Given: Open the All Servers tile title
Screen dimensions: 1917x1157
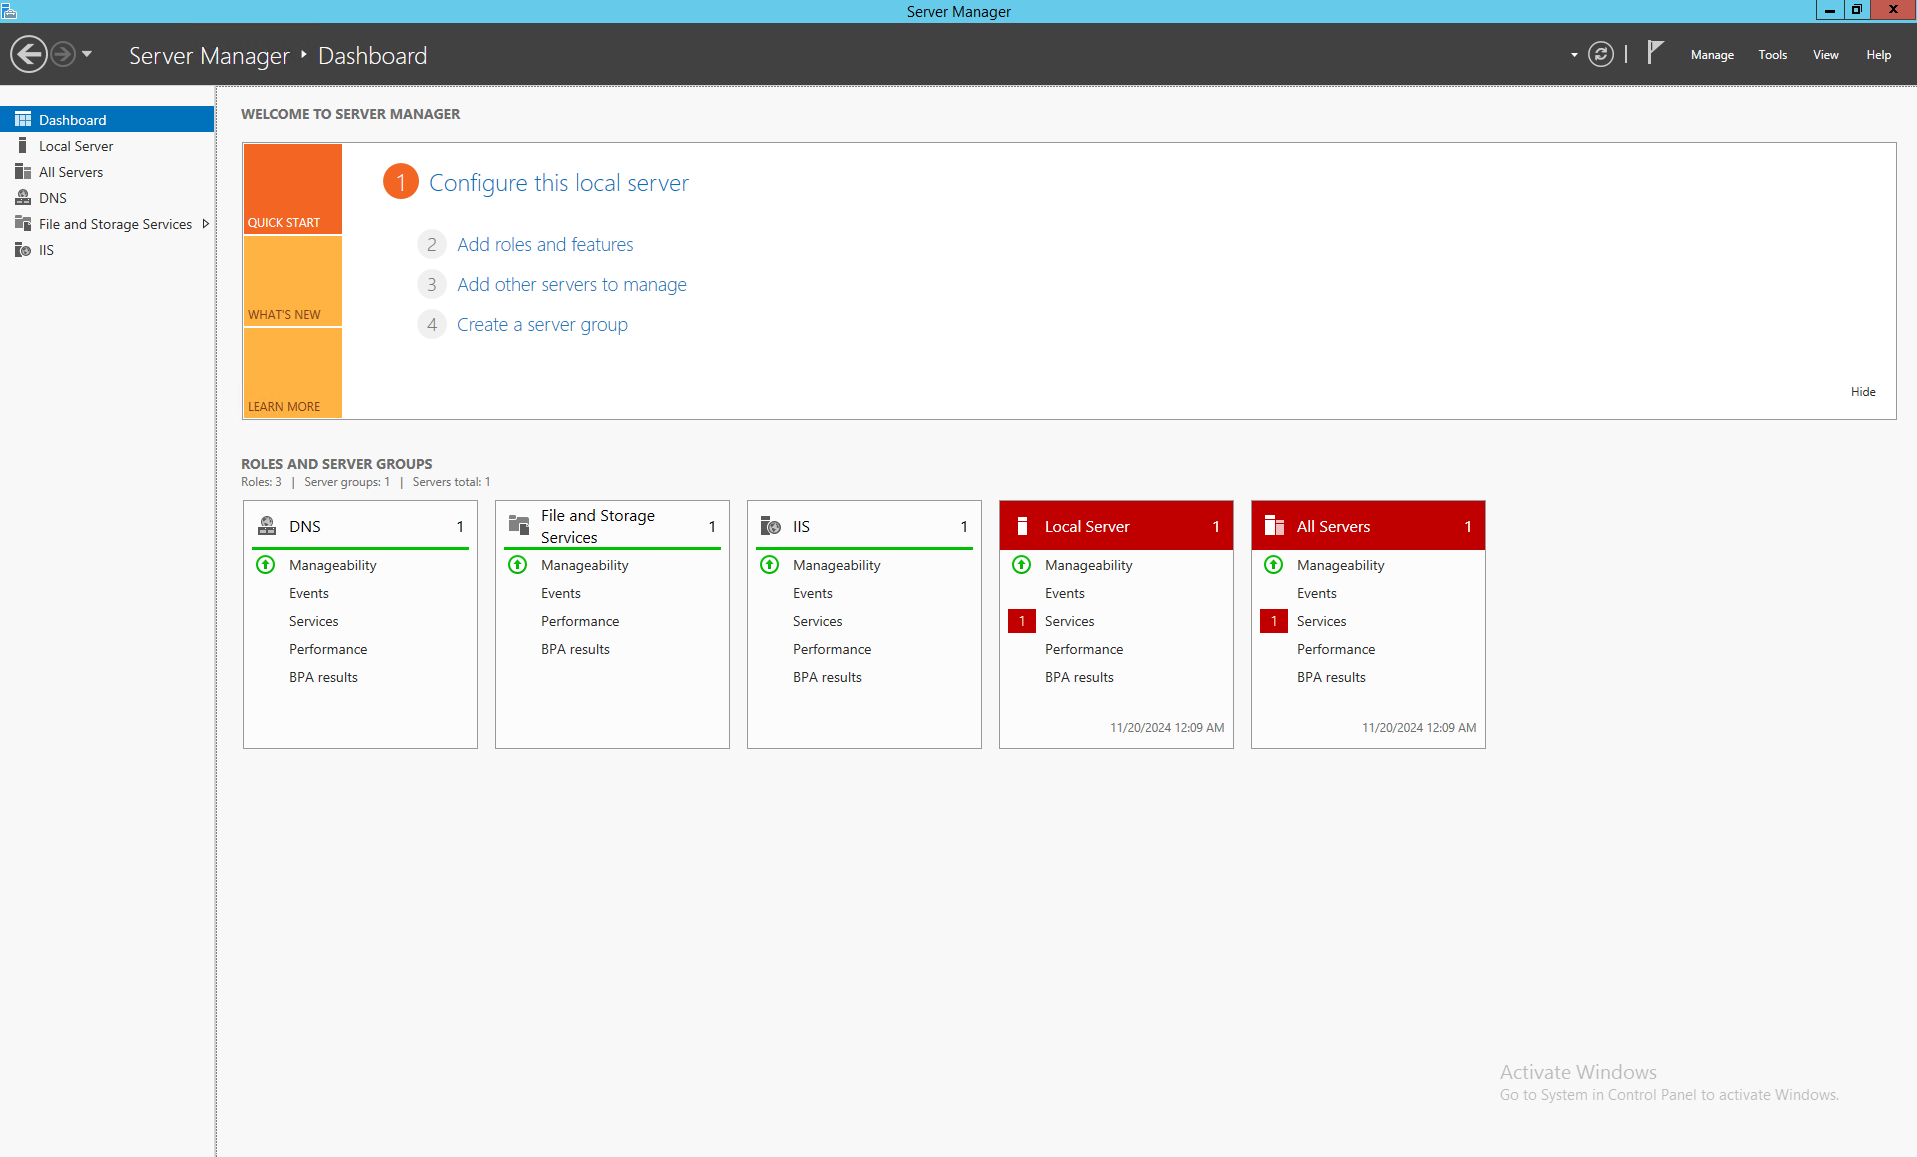Looking at the screenshot, I should (1333, 526).
